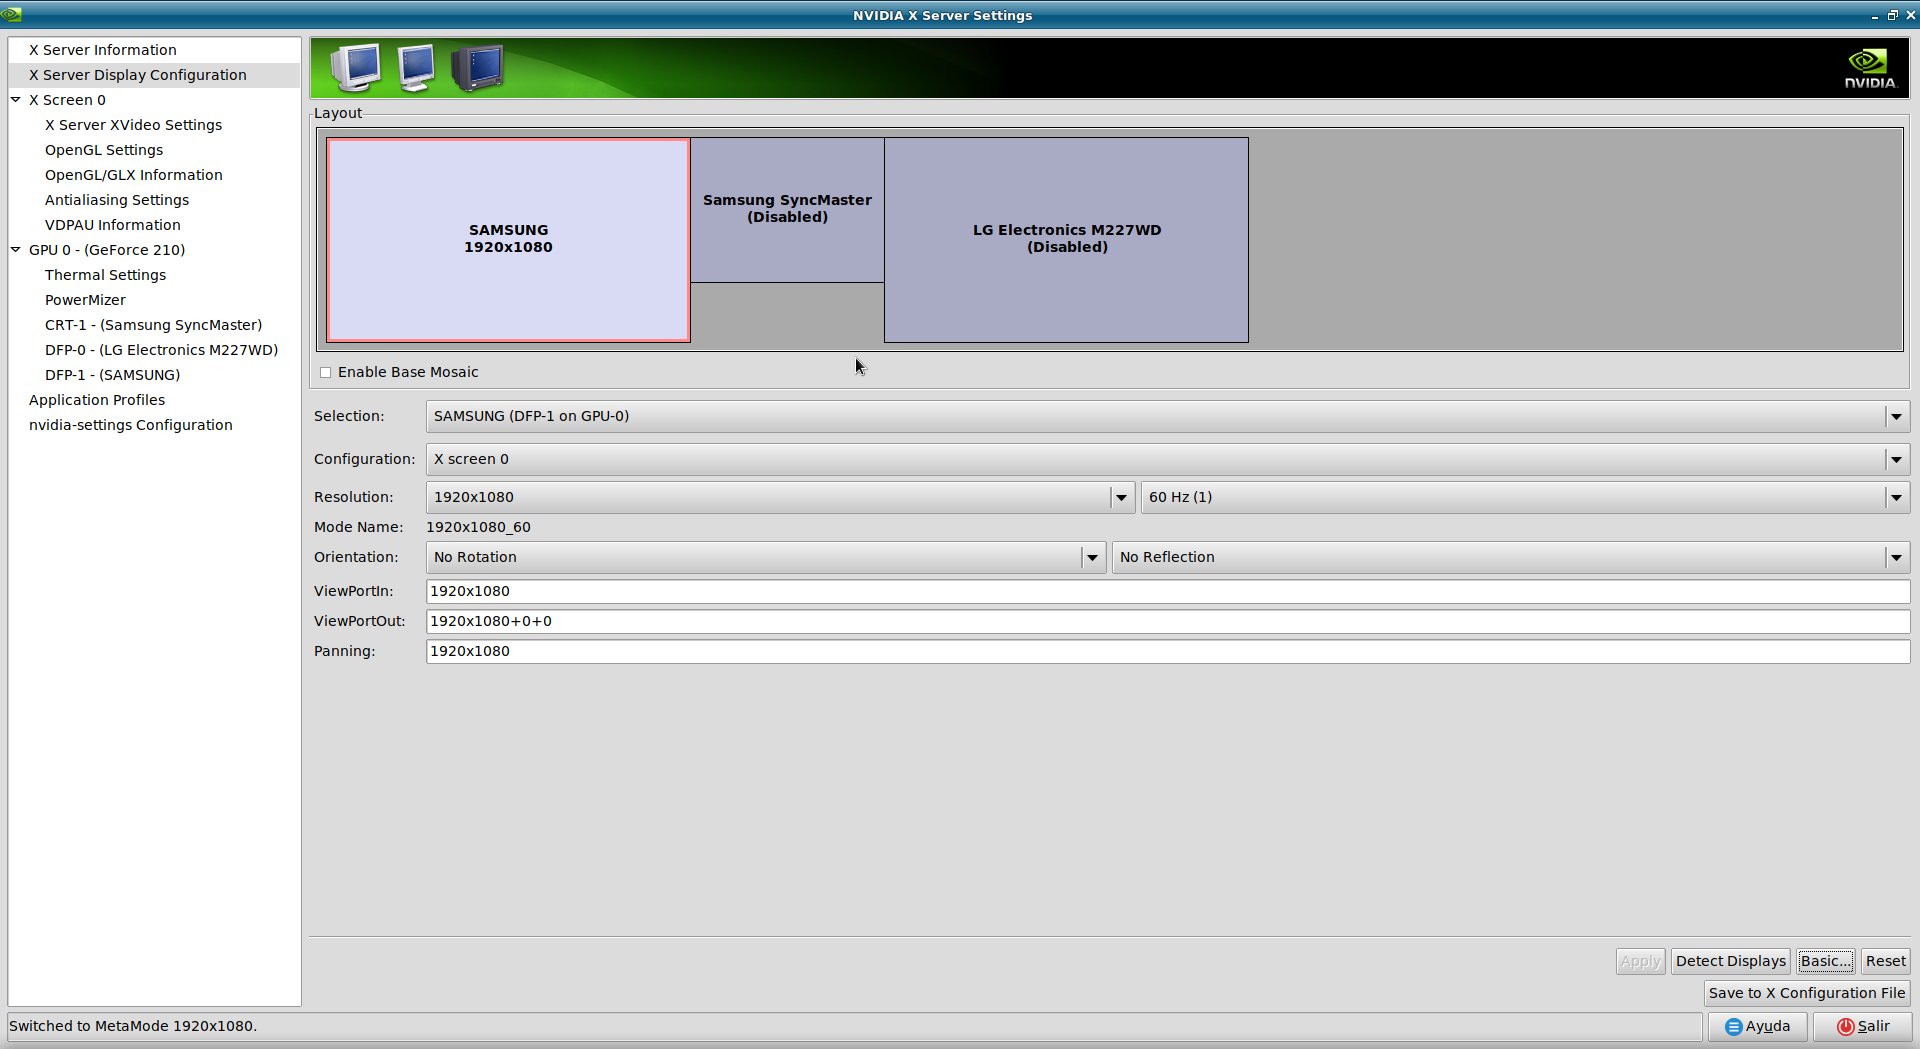Open the 60 Hz refresh rate dropdown
The width and height of the screenshot is (1920, 1049).
(x=1525, y=497)
